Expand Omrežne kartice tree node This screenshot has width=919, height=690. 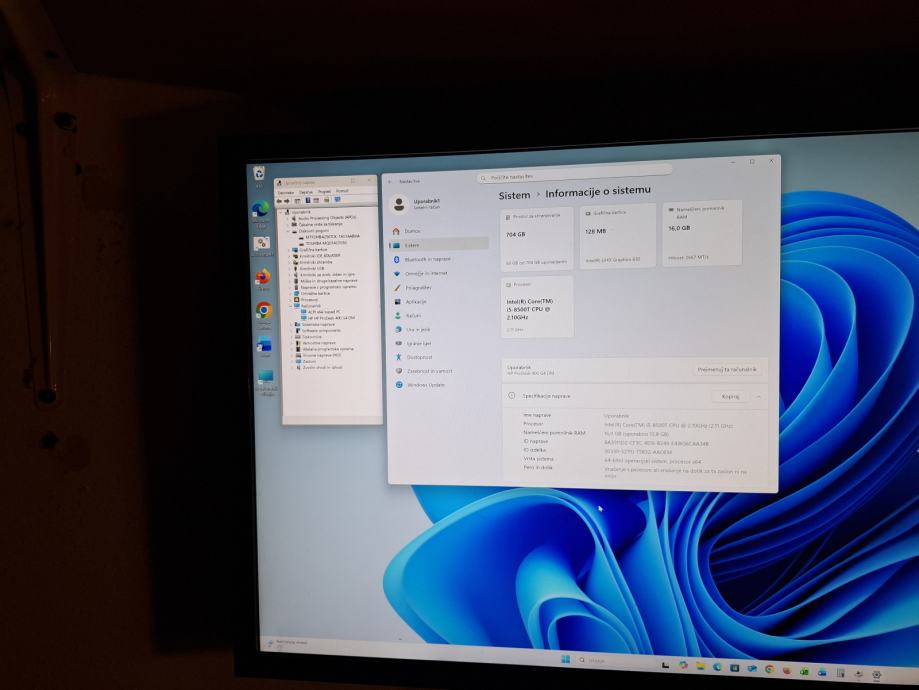point(290,293)
